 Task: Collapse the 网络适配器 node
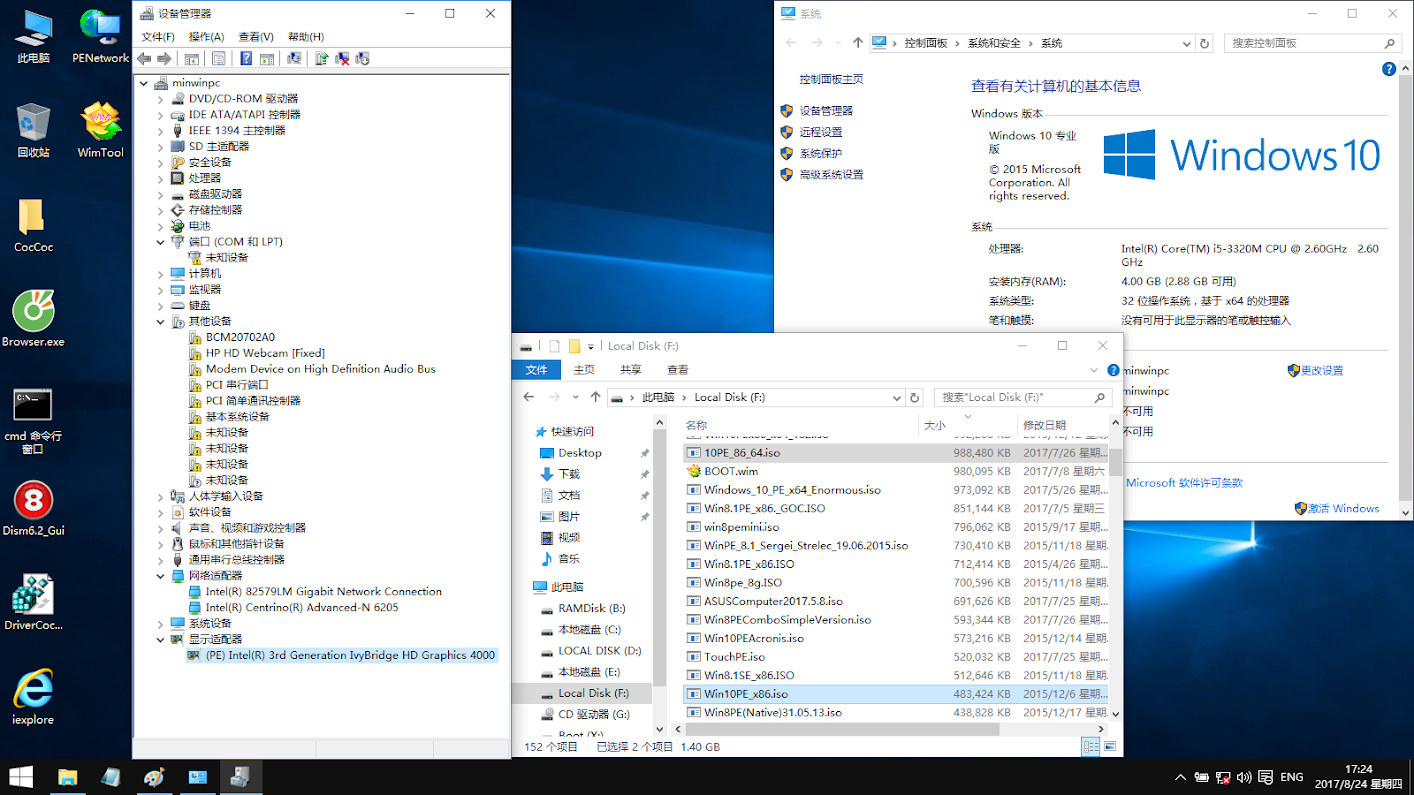coord(161,576)
